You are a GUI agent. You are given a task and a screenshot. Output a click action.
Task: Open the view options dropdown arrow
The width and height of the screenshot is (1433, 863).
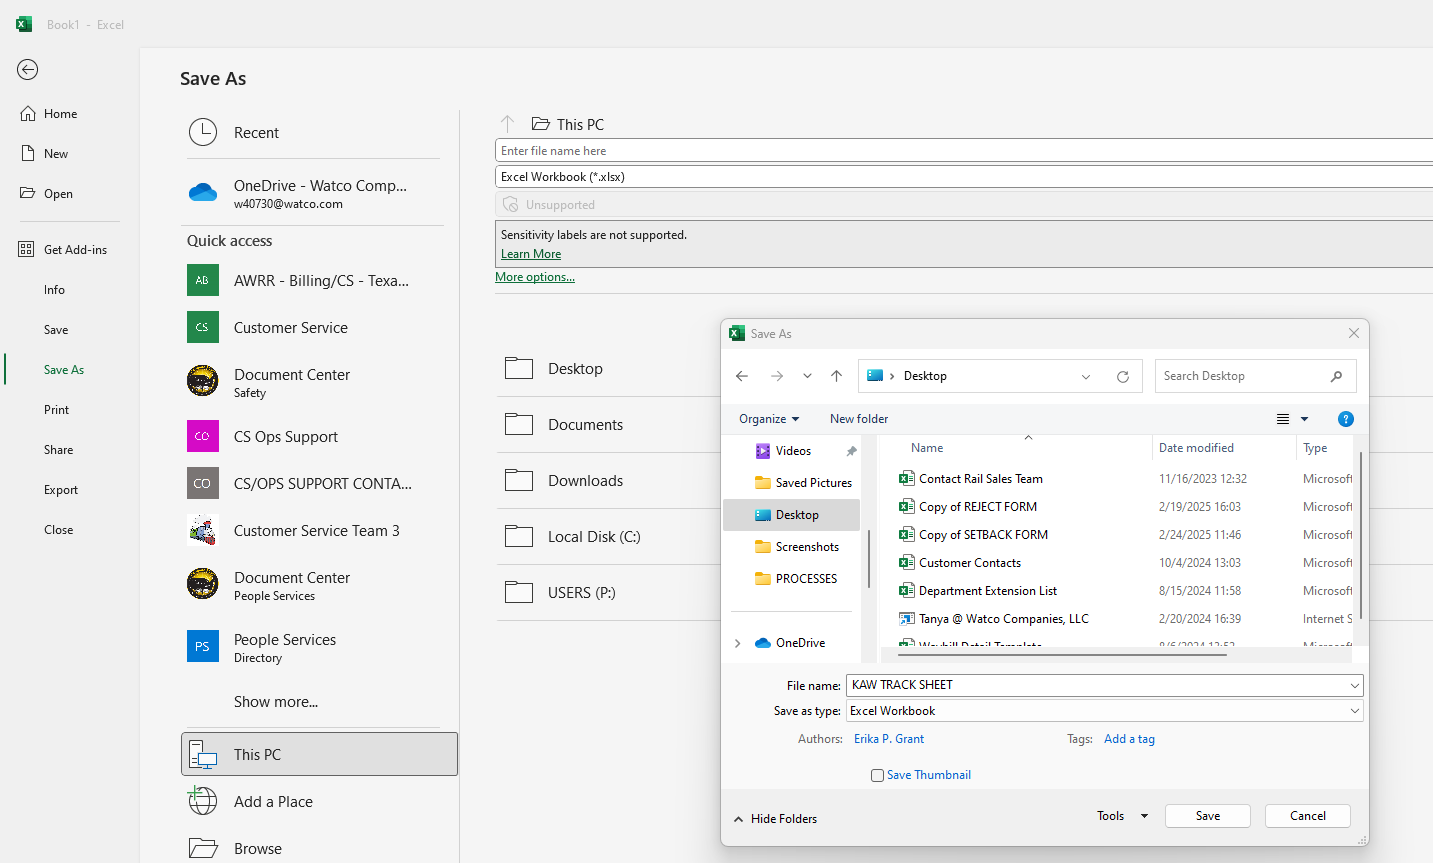1305,419
